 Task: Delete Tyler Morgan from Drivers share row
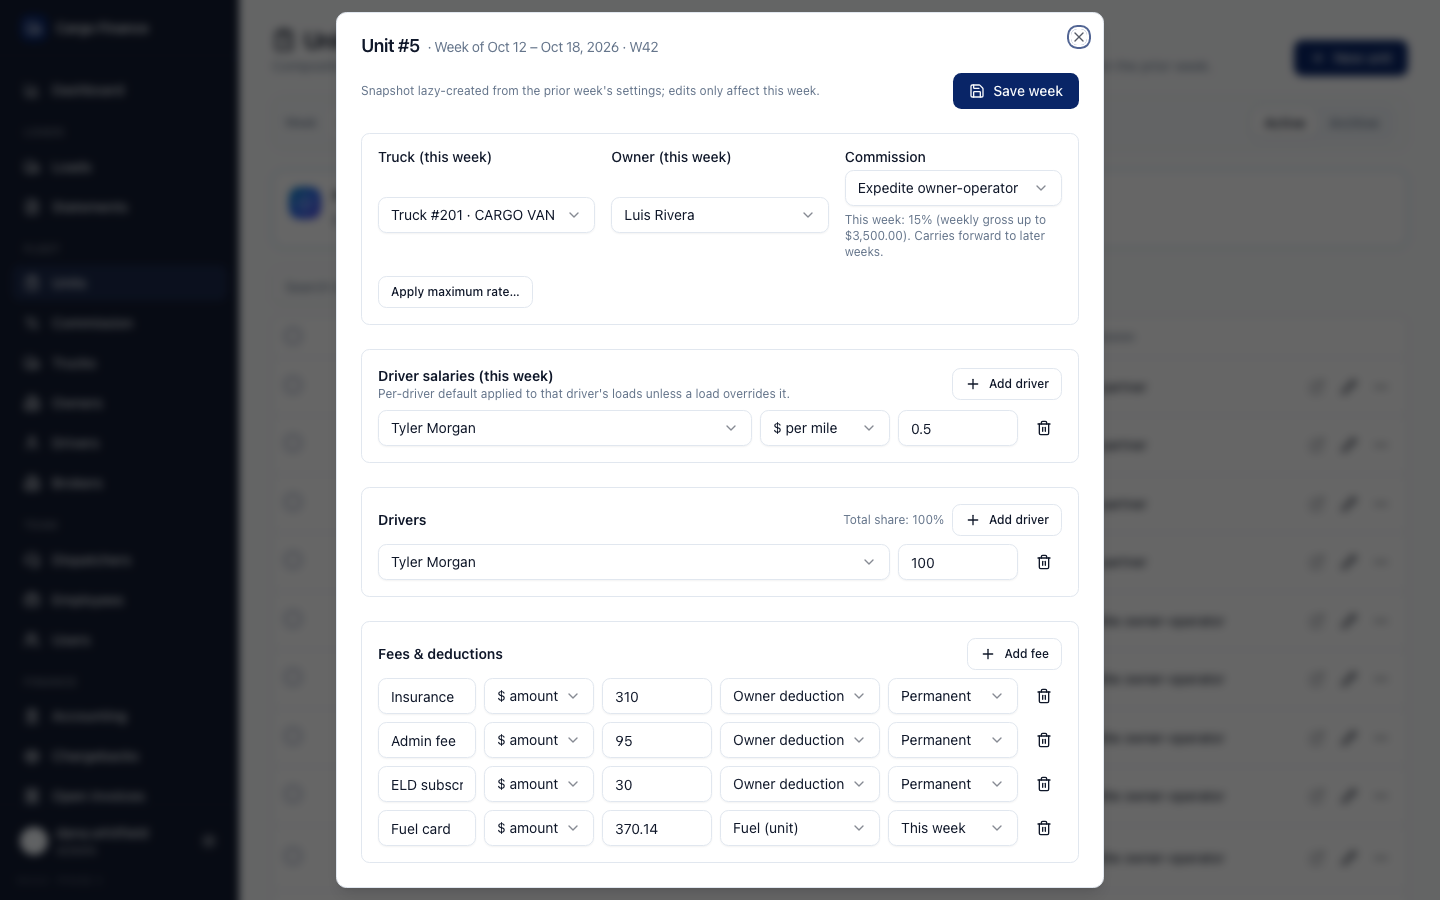coord(1044,562)
